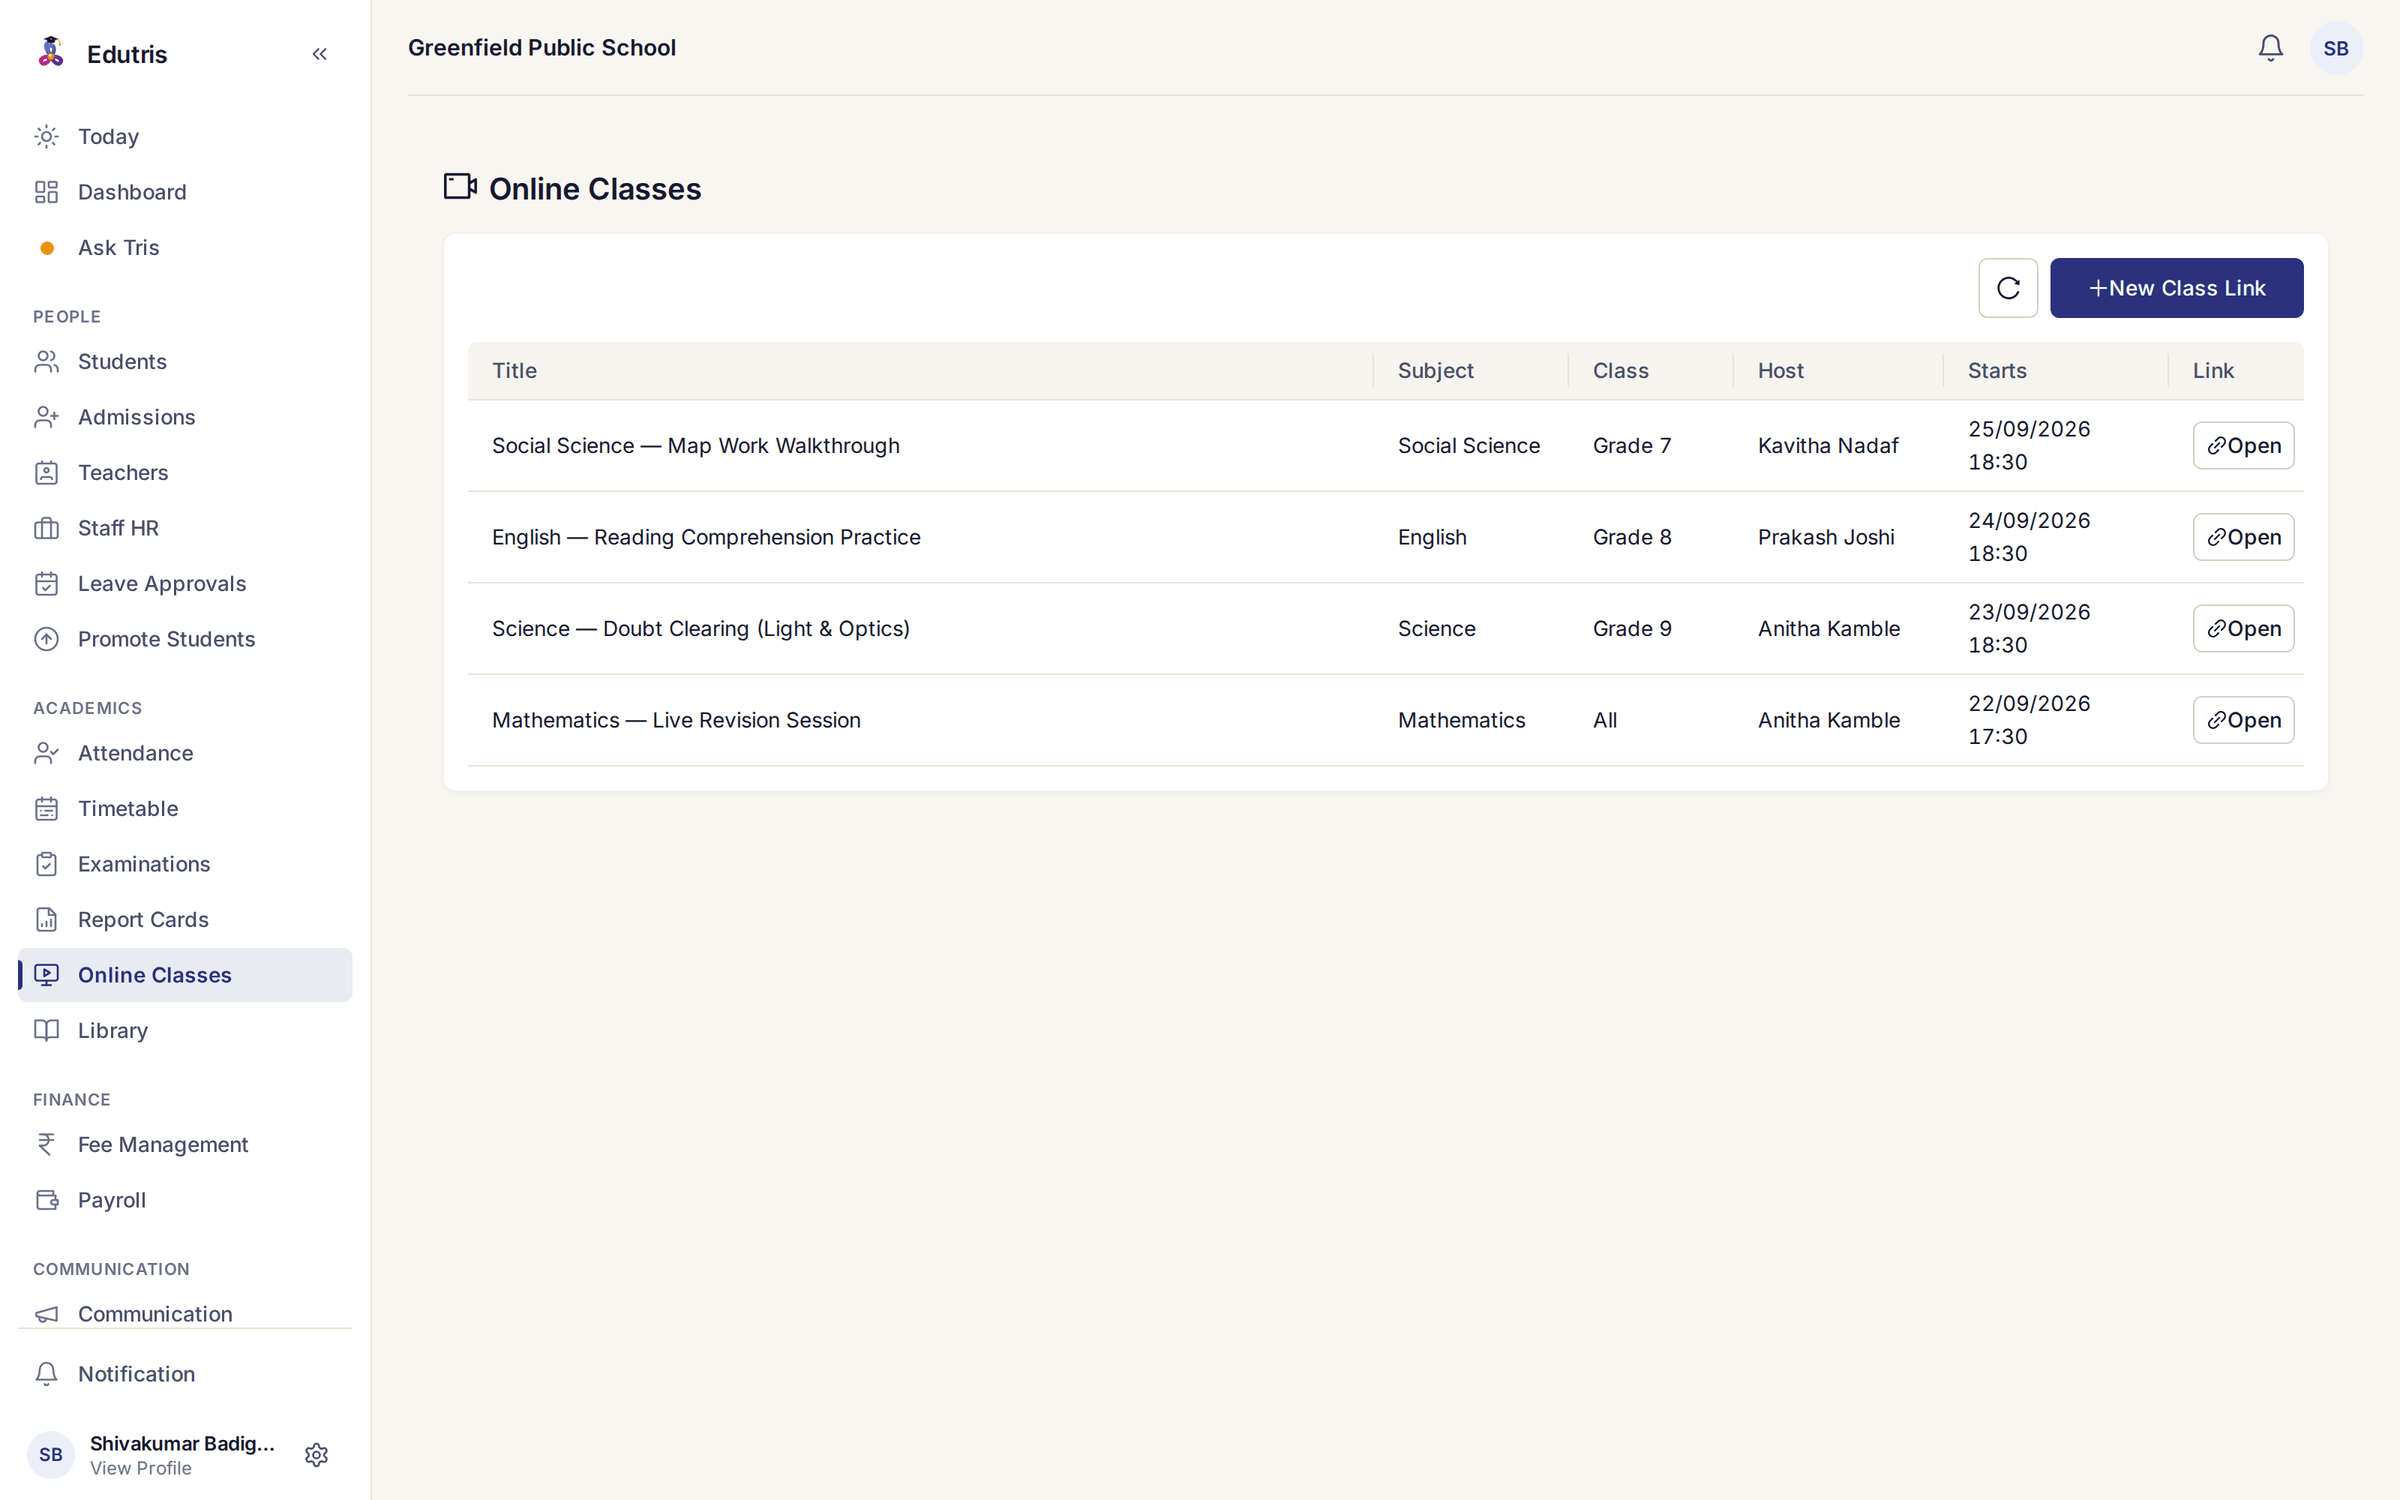Image resolution: width=2400 pixels, height=1500 pixels.
Task: Click the Timetable calendar icon
Action: 47,809
